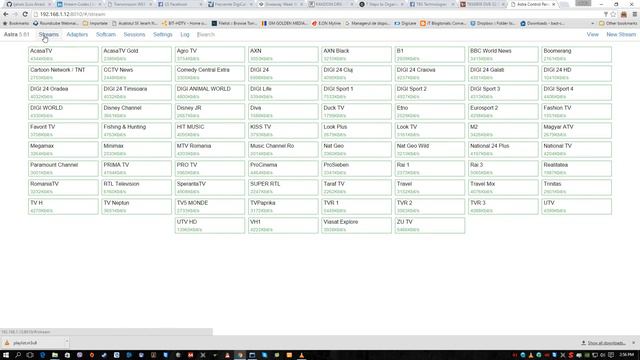The width and height of the screenshot is (640, 360).
Task: Select the DIGI 24 HD stream
Action: 577,73
